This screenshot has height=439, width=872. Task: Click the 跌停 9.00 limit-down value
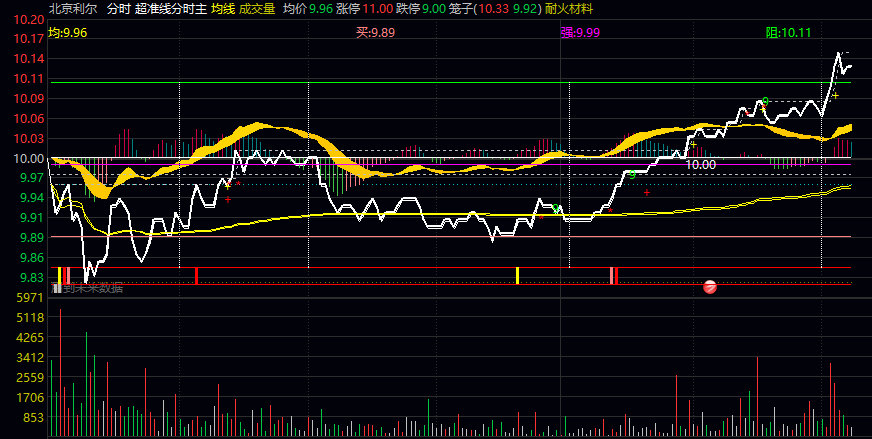point(421,9)
